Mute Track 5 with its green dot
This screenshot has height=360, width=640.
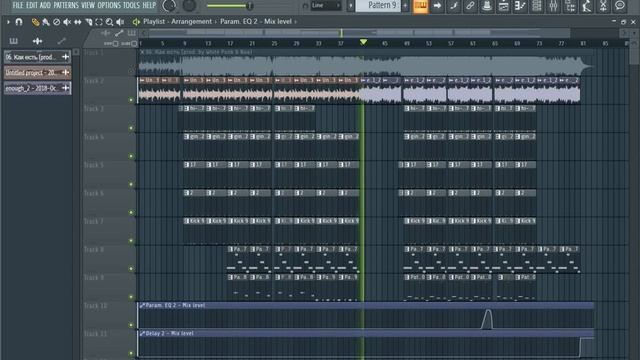click(x=131, y=184)
